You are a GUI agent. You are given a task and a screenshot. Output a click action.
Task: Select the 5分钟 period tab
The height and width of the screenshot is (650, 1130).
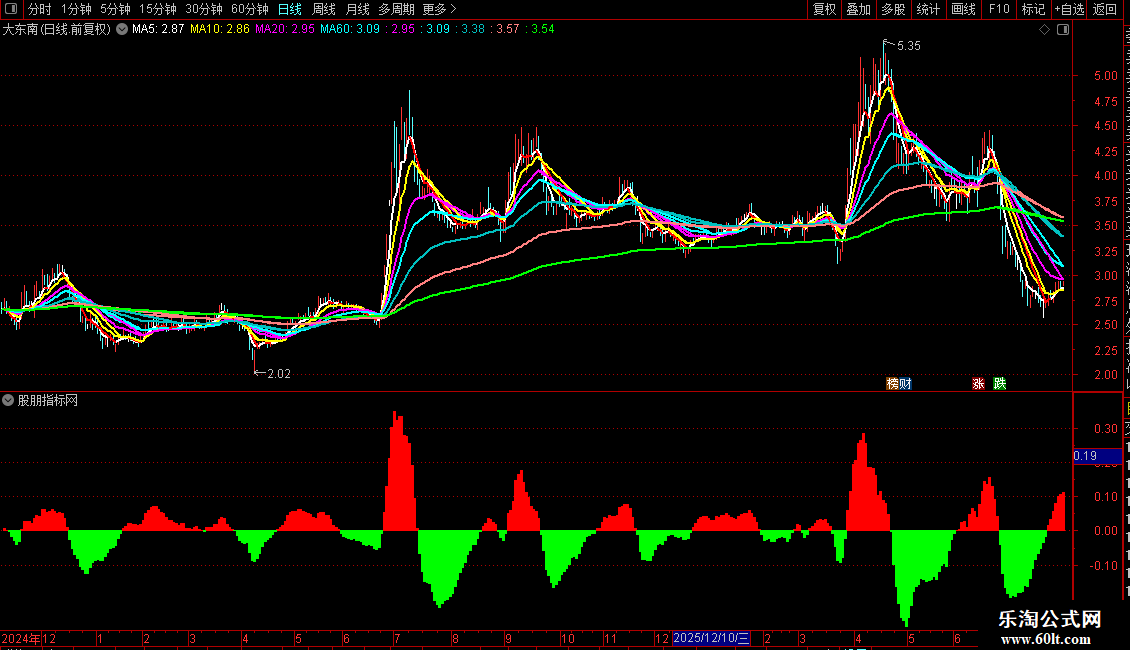click(115, 9)
